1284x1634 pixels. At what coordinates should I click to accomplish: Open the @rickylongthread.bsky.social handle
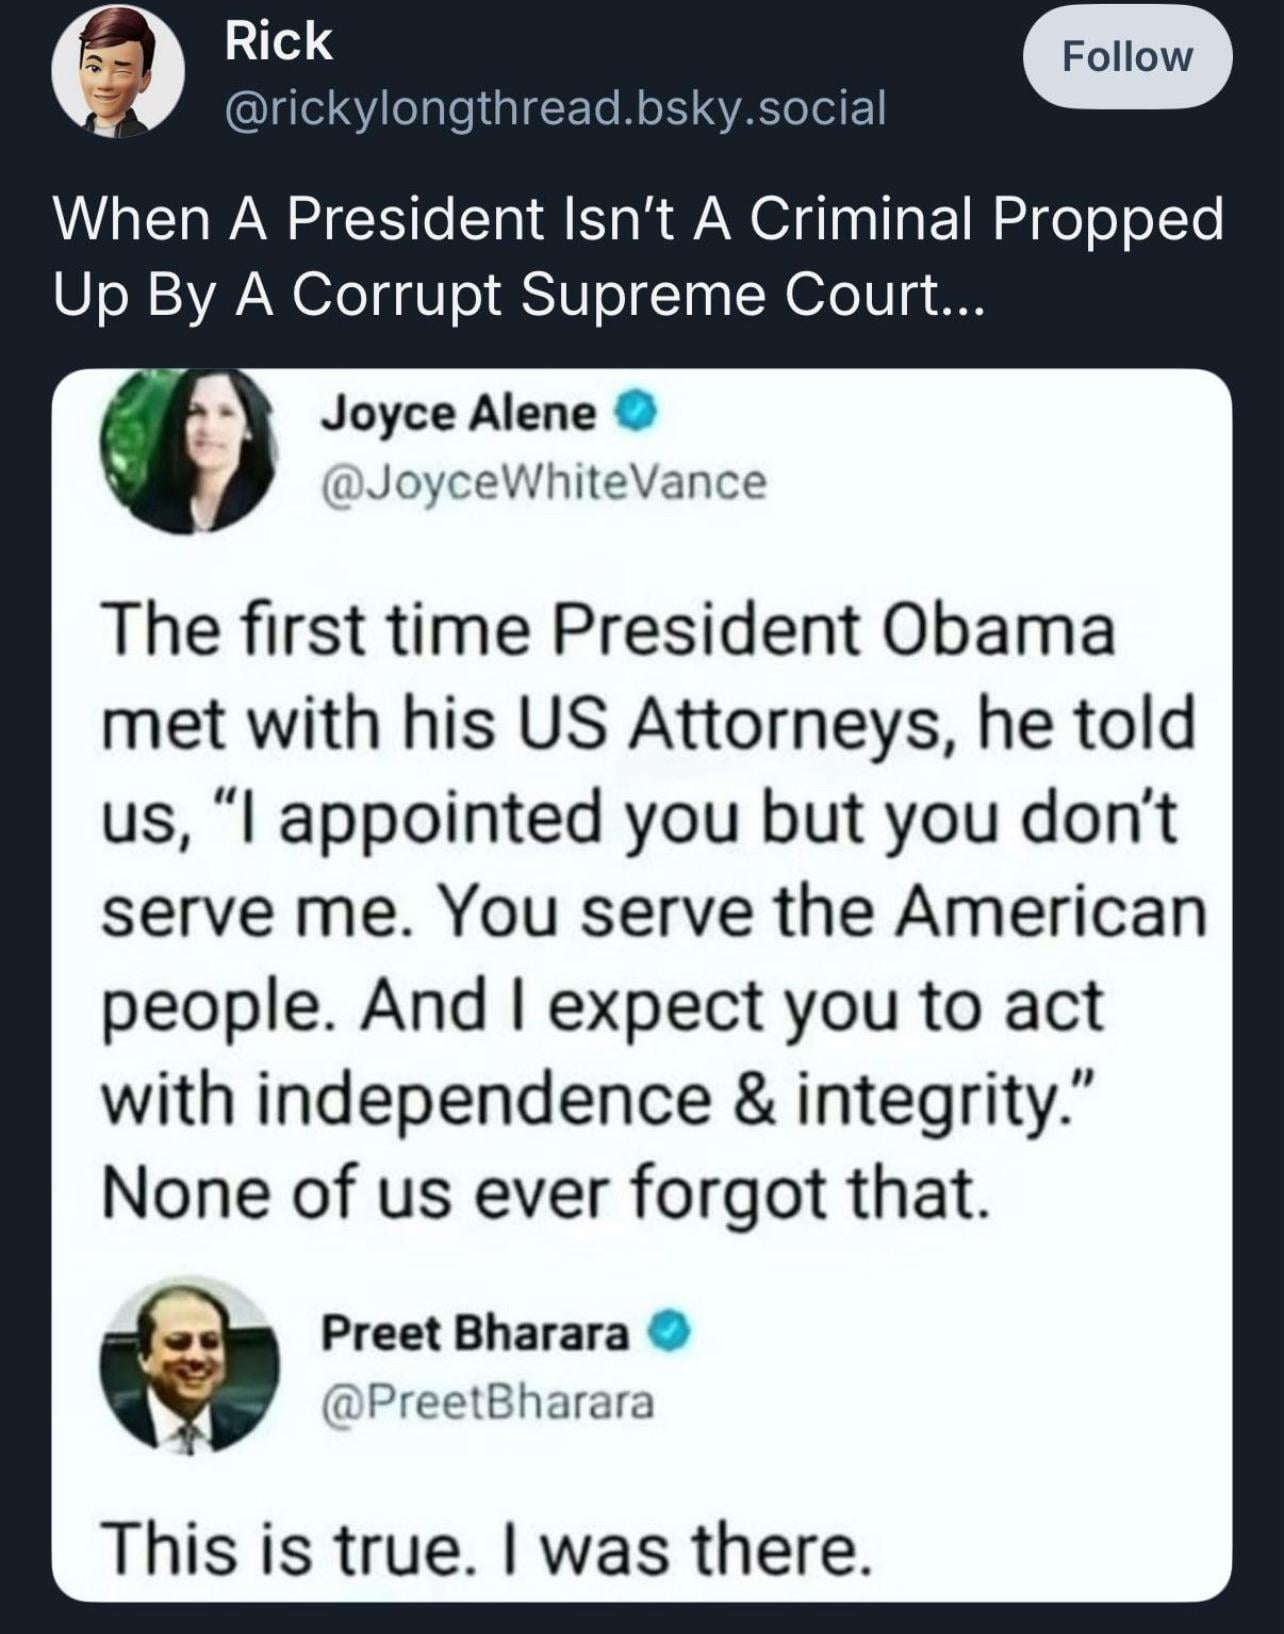(556, 107)
